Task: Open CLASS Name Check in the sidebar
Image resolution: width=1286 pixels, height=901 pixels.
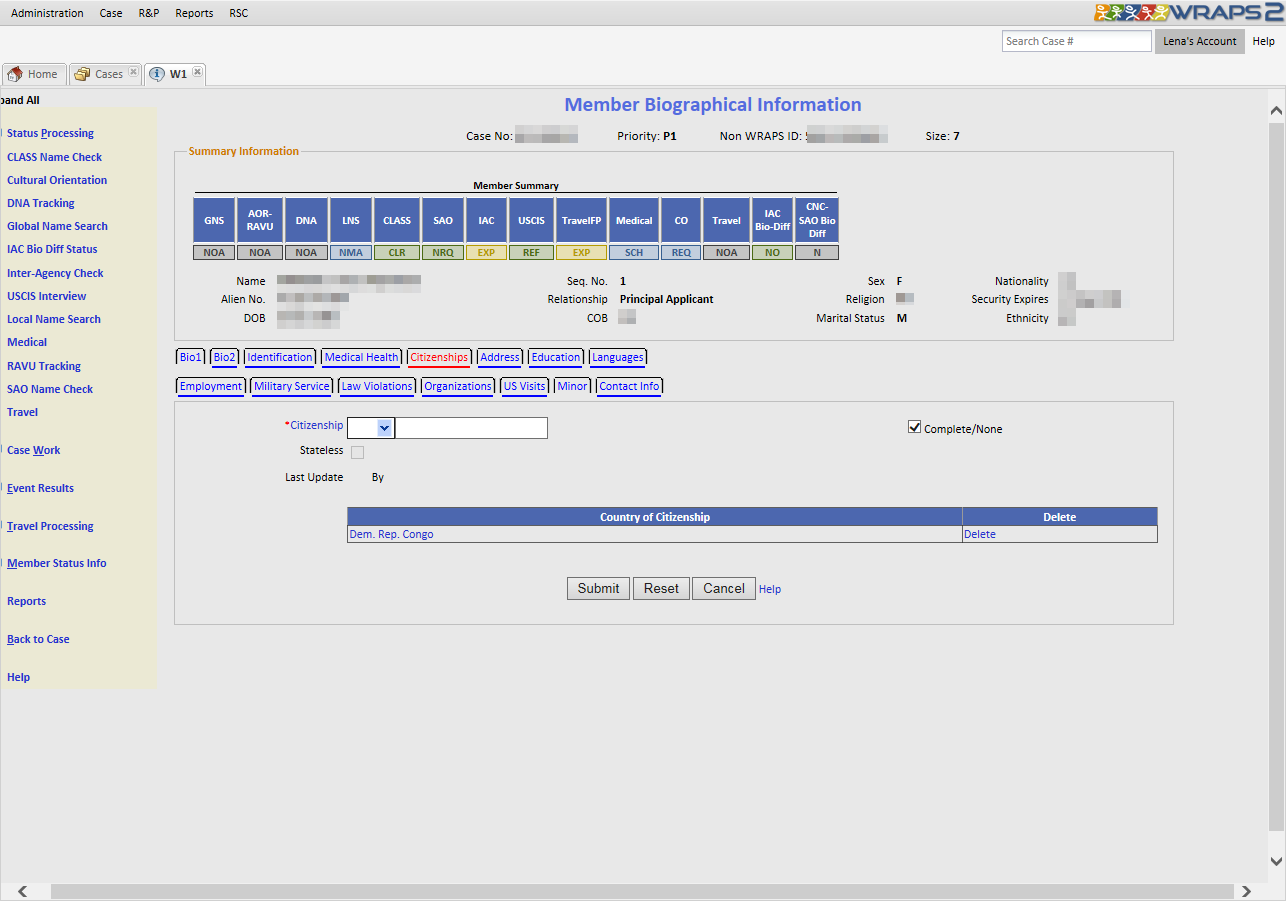Action: [54, 157]
